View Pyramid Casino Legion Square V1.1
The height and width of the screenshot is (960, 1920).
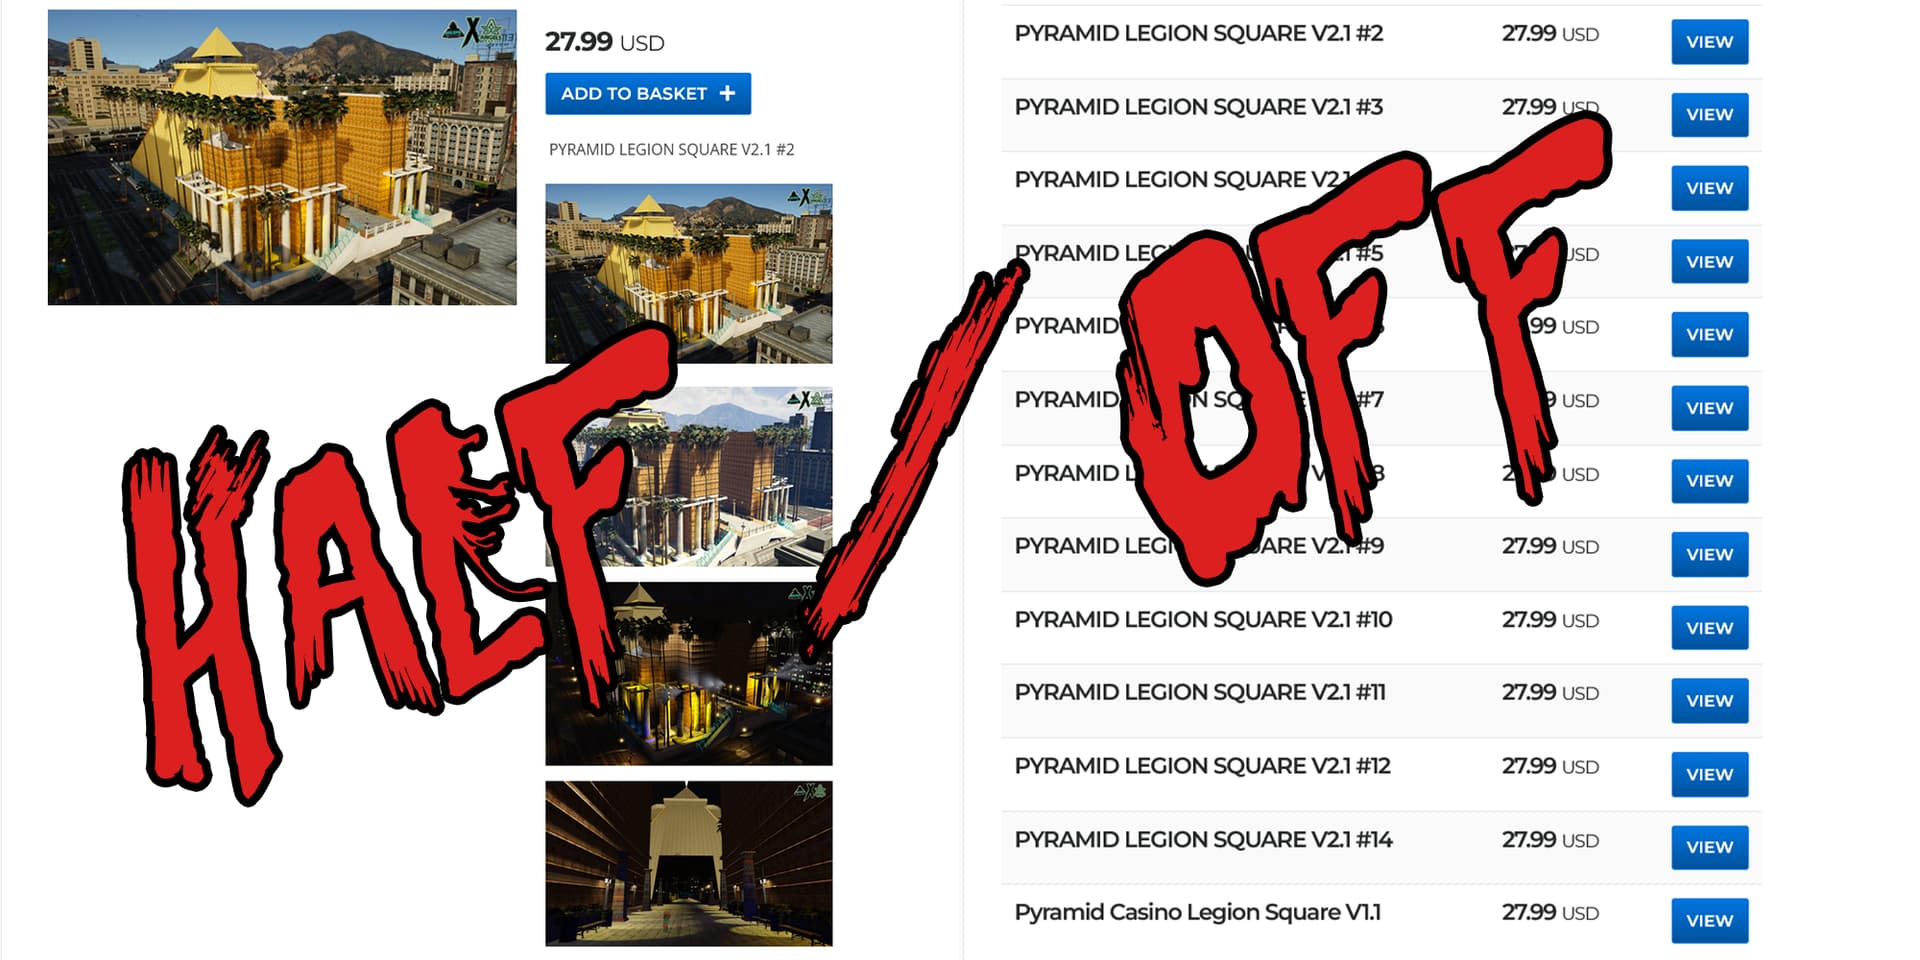click(1709, 921)
